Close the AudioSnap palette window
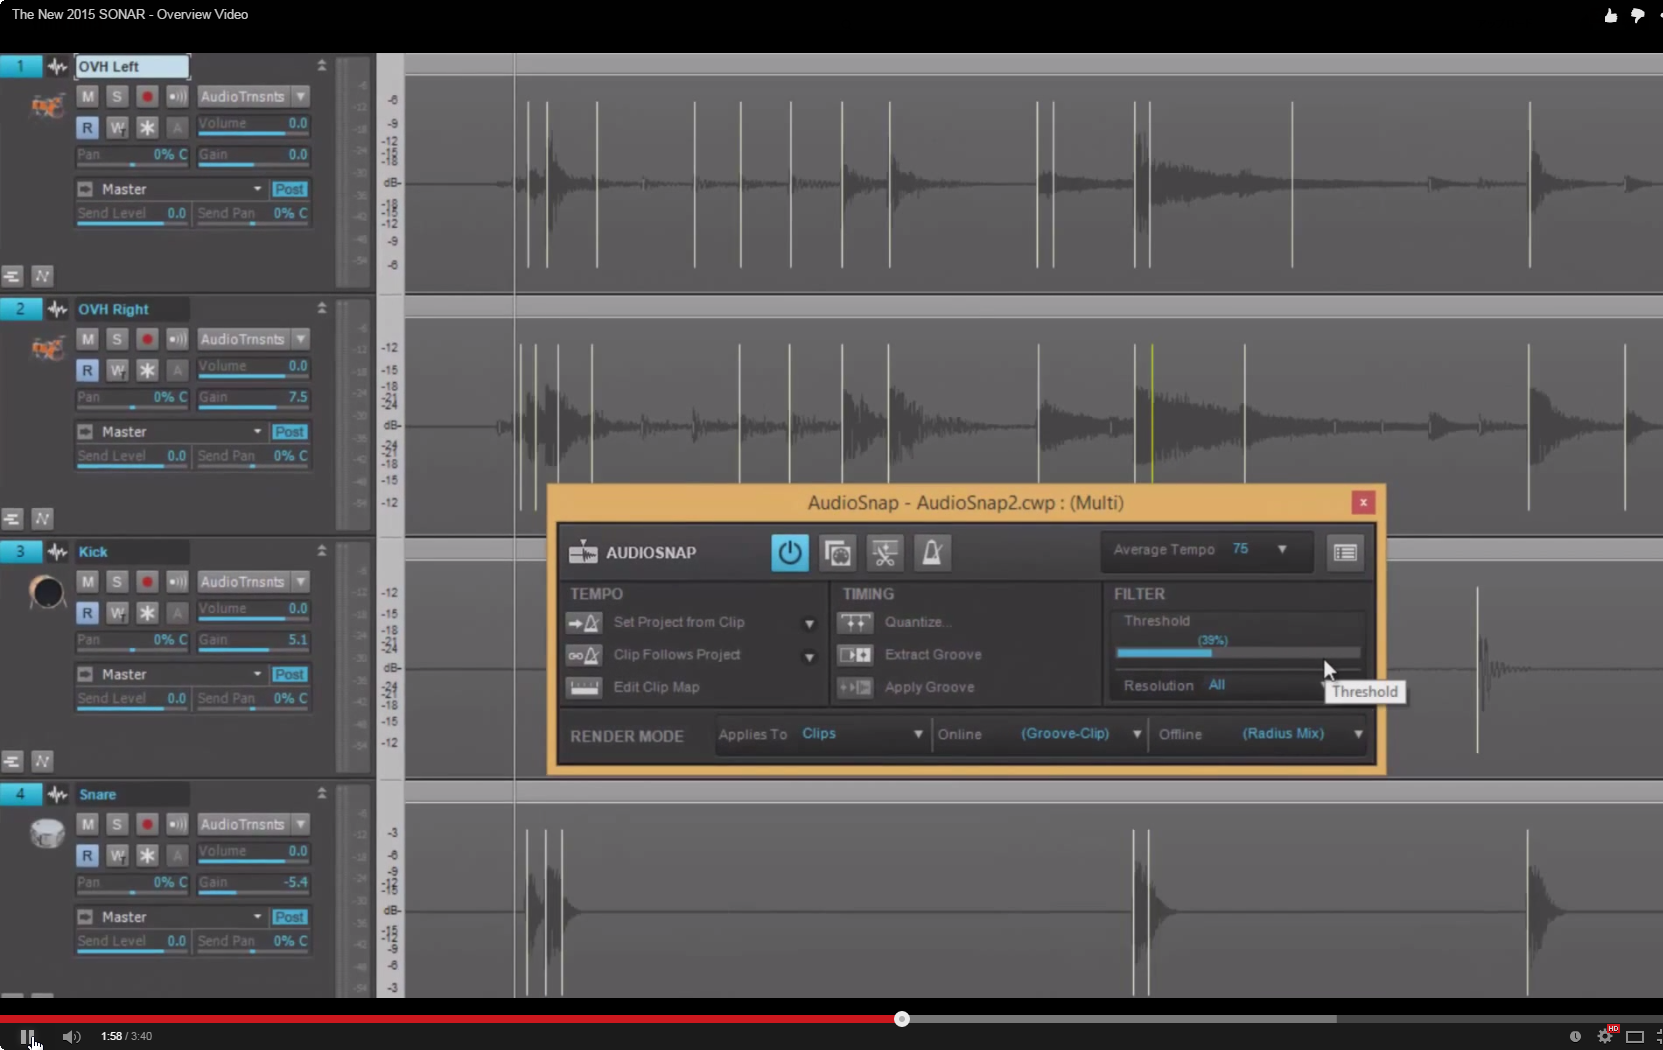 point(1362,502)
